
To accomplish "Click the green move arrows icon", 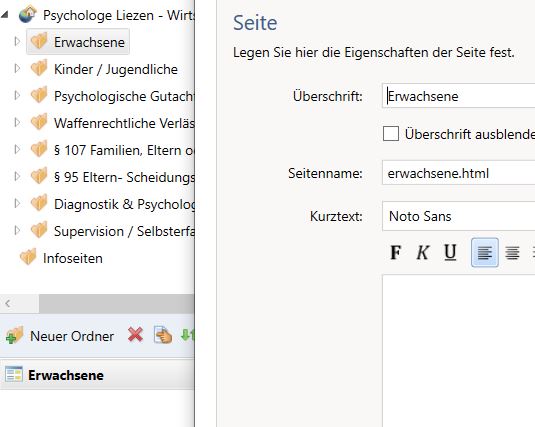I will coord(188,335).
